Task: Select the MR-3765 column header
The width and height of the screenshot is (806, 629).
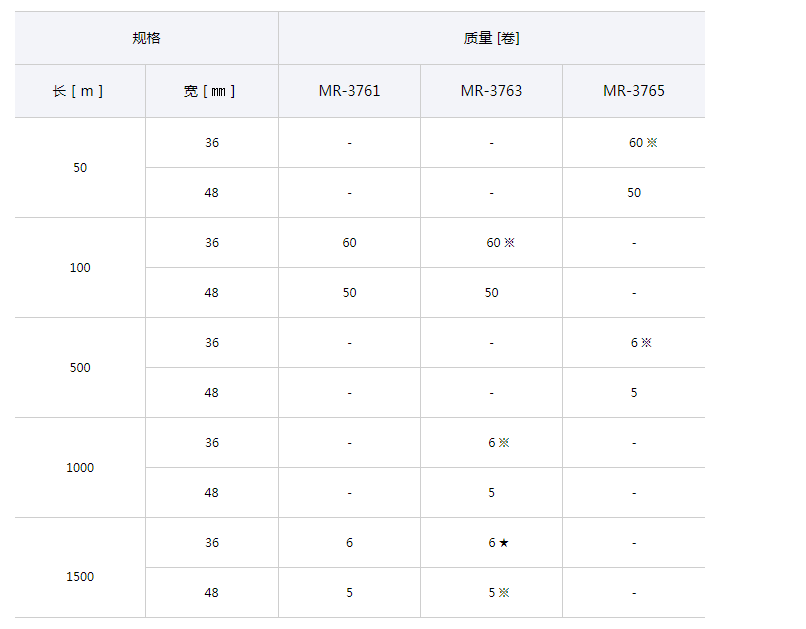Action: (633, 91)
